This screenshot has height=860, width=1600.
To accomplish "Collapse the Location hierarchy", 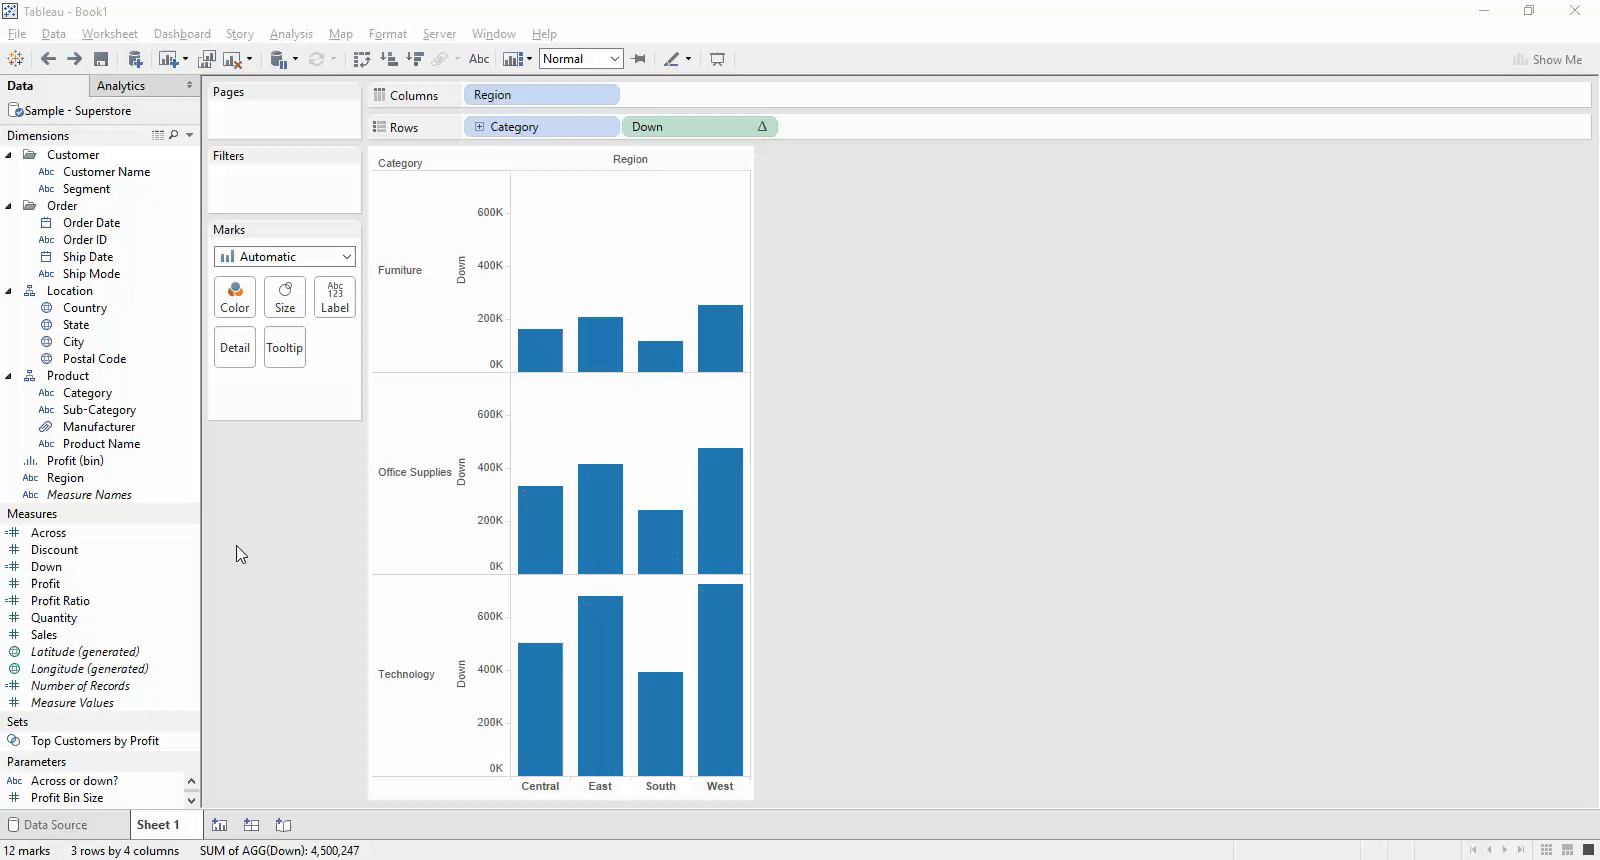I will 9,291.
